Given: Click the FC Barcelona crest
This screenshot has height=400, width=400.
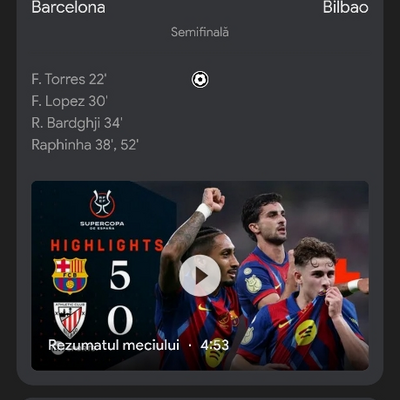Looking at the screenshot, I should [x=70, y=275].
